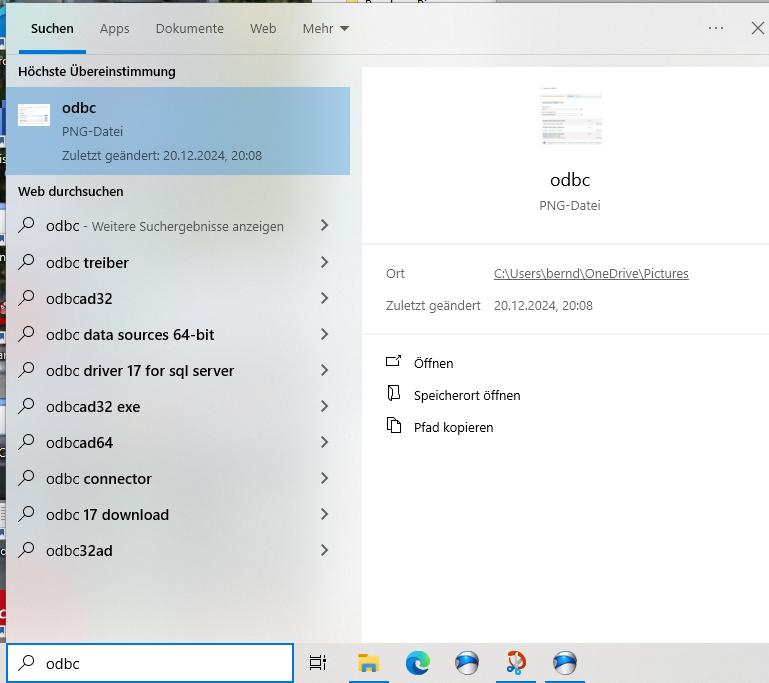The image size is (769, 683).
Task: Click search icon beside 'odbc connector'
Action: [x=26, y=478]
